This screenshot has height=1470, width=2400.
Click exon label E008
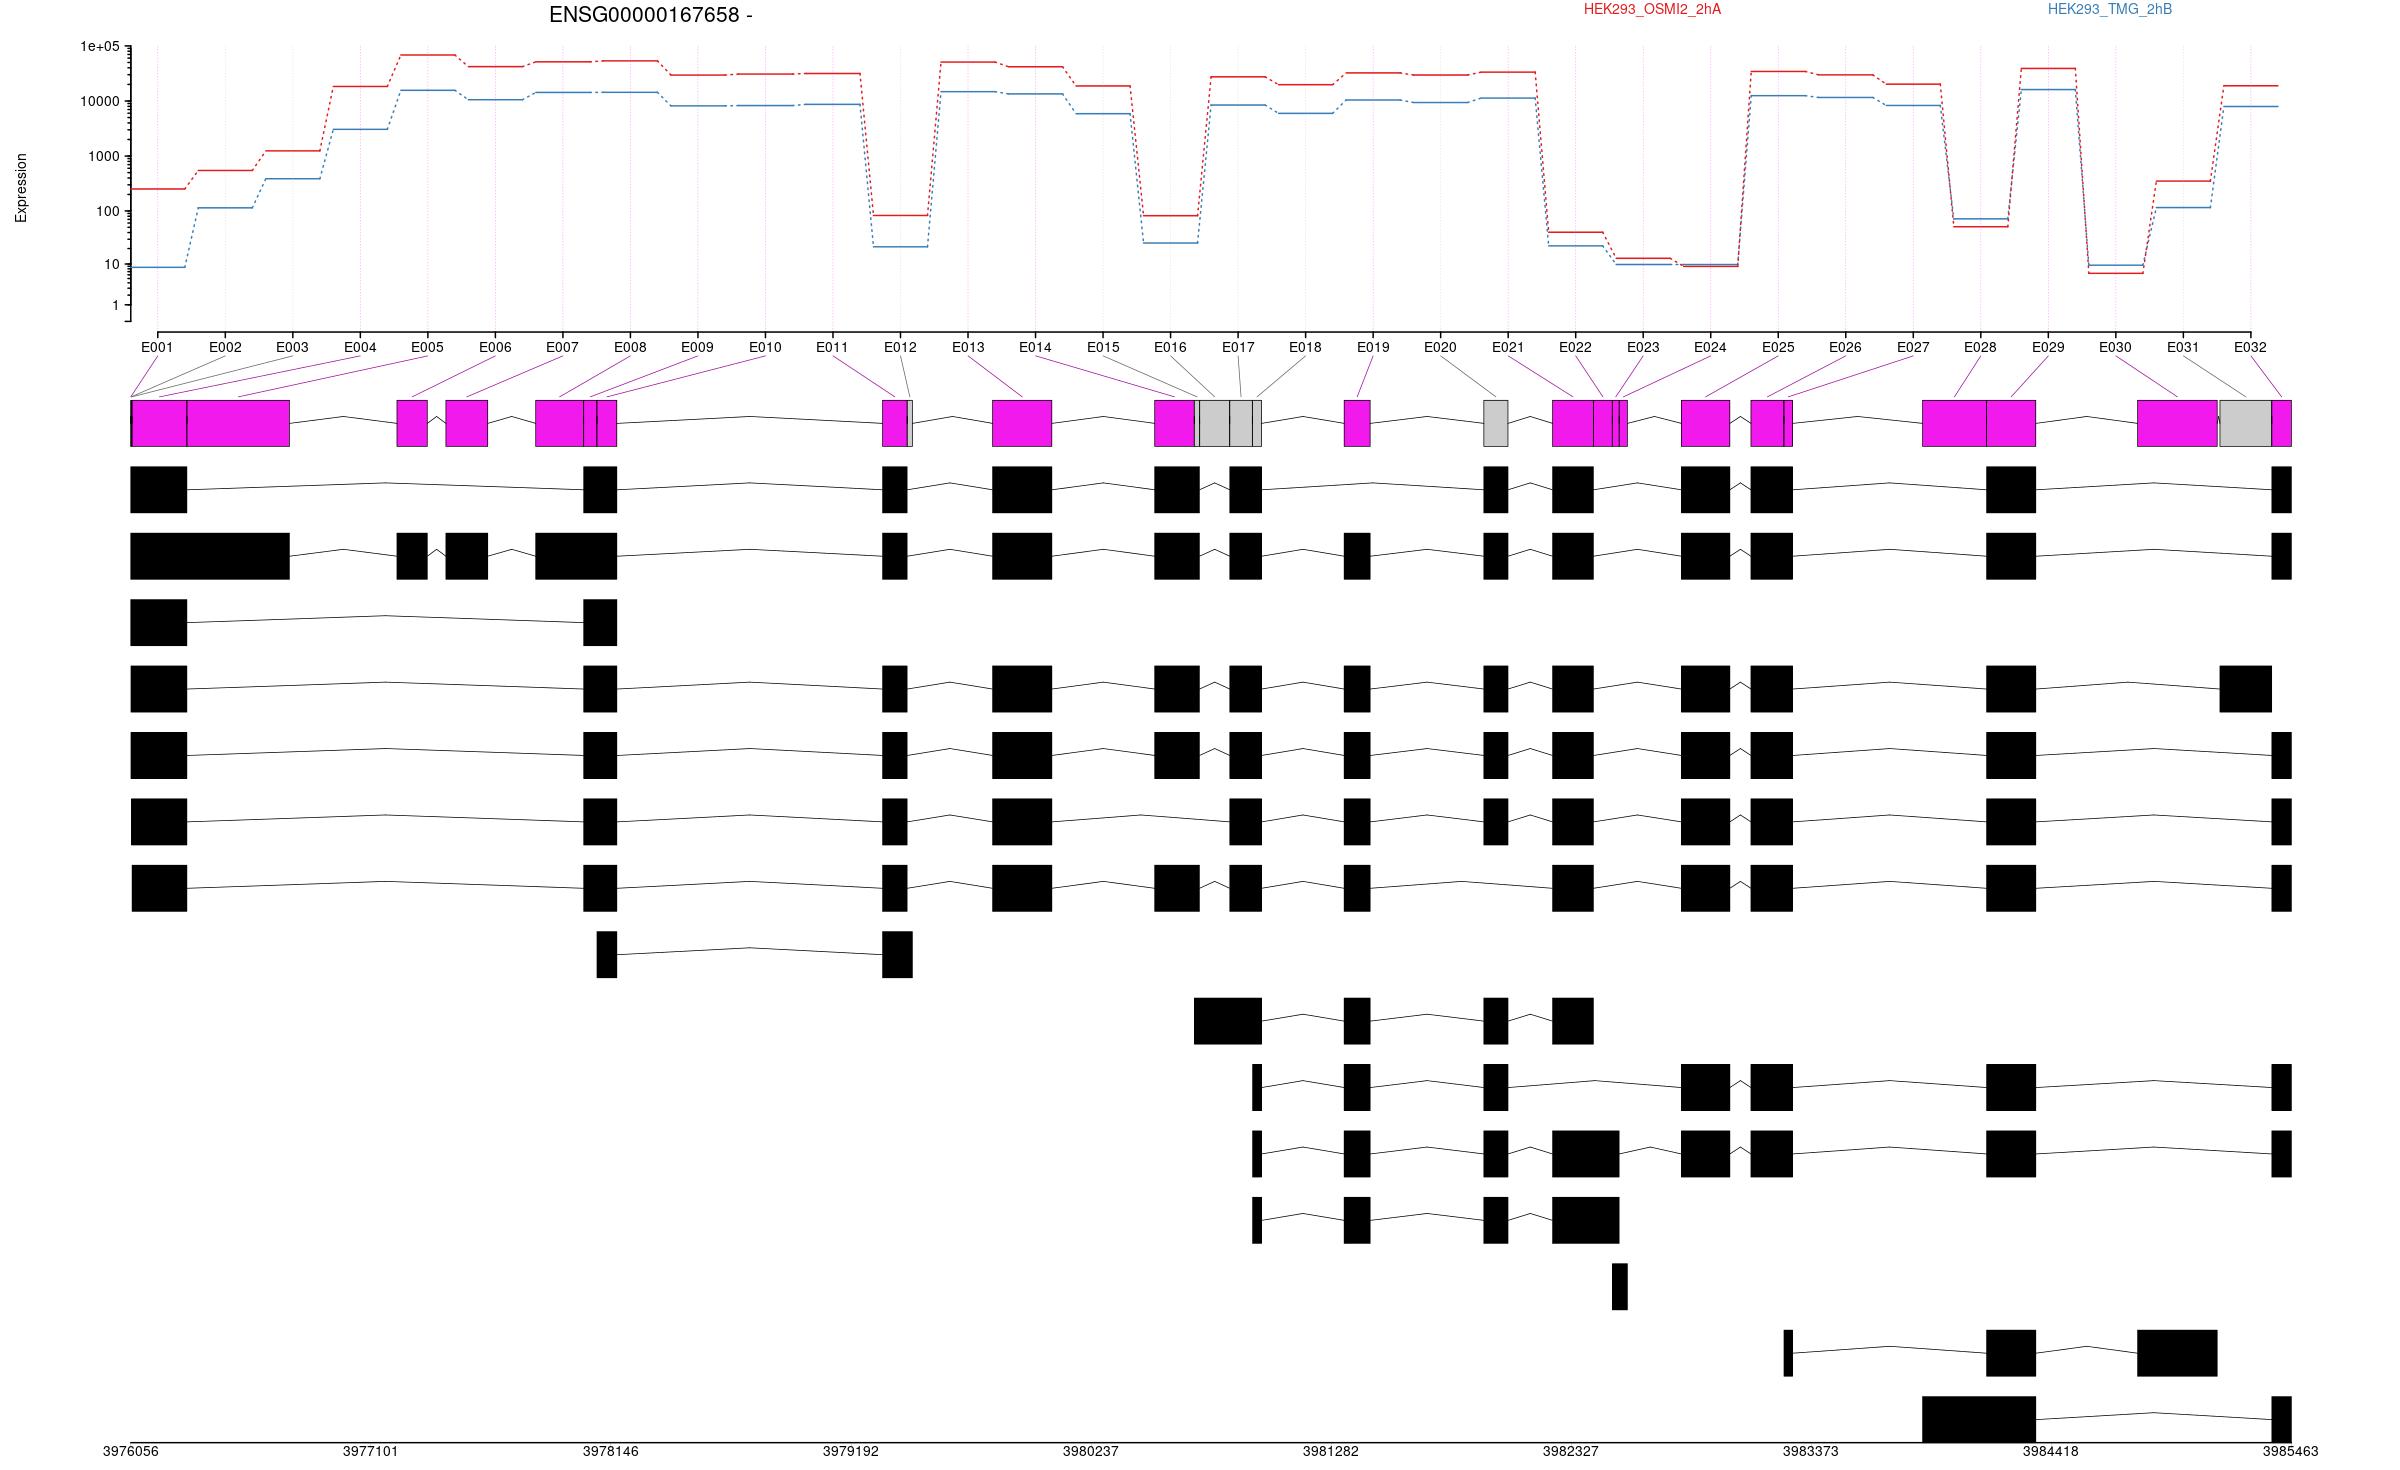630,347
